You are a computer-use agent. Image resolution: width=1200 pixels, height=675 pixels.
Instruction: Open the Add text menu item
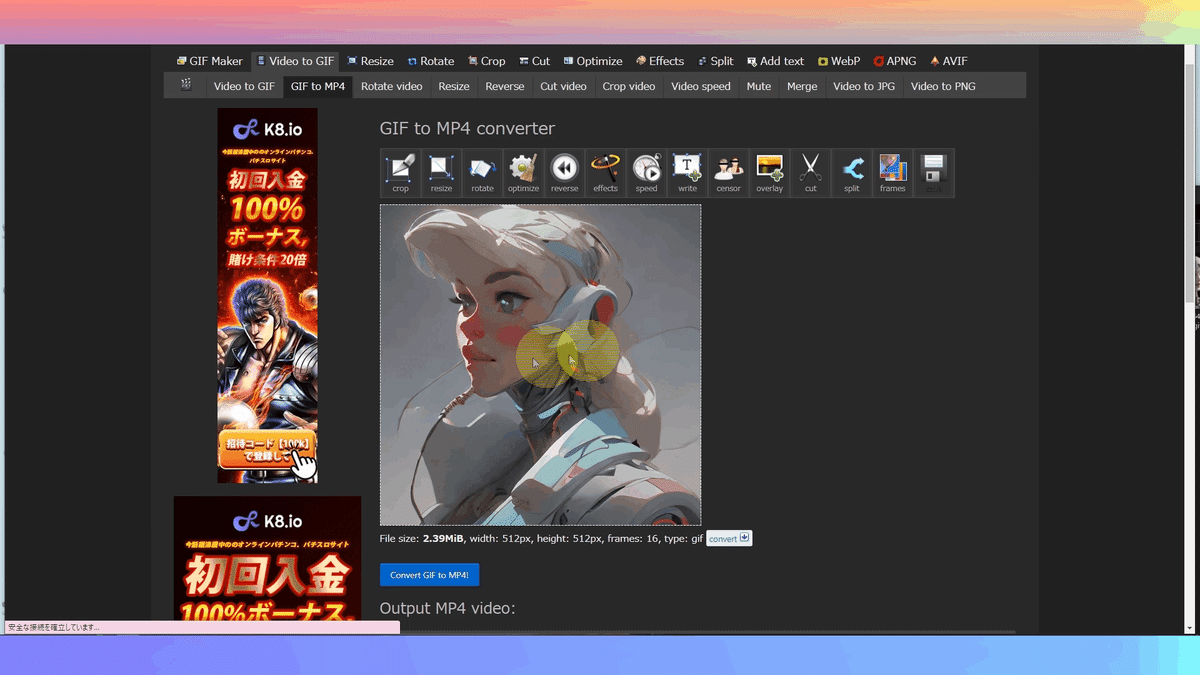pyautogui.click(x=775, y=61)
